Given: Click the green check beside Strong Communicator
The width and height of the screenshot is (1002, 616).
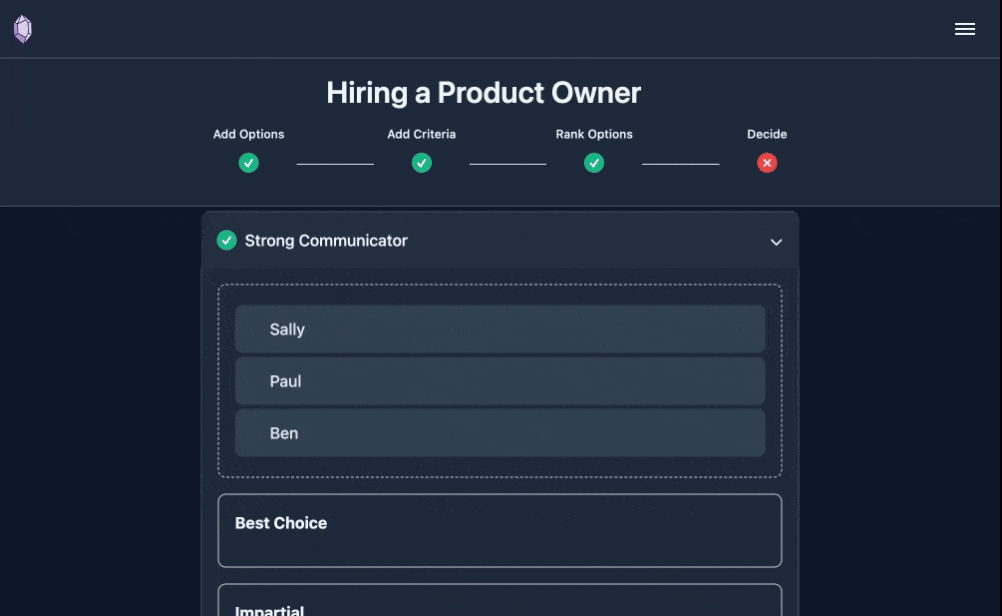Looking at the screenshot, I should [227, 240].
